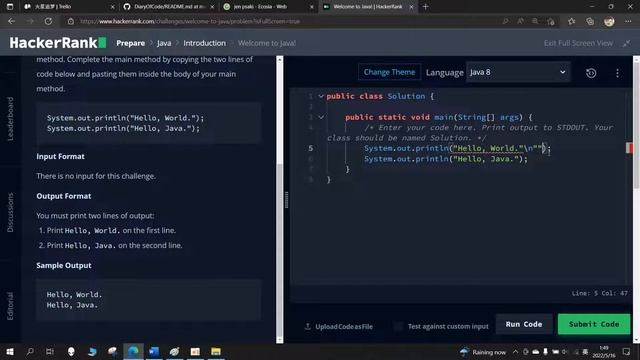Go to Introduction breadcrumb link

click(x=204, y=43)
